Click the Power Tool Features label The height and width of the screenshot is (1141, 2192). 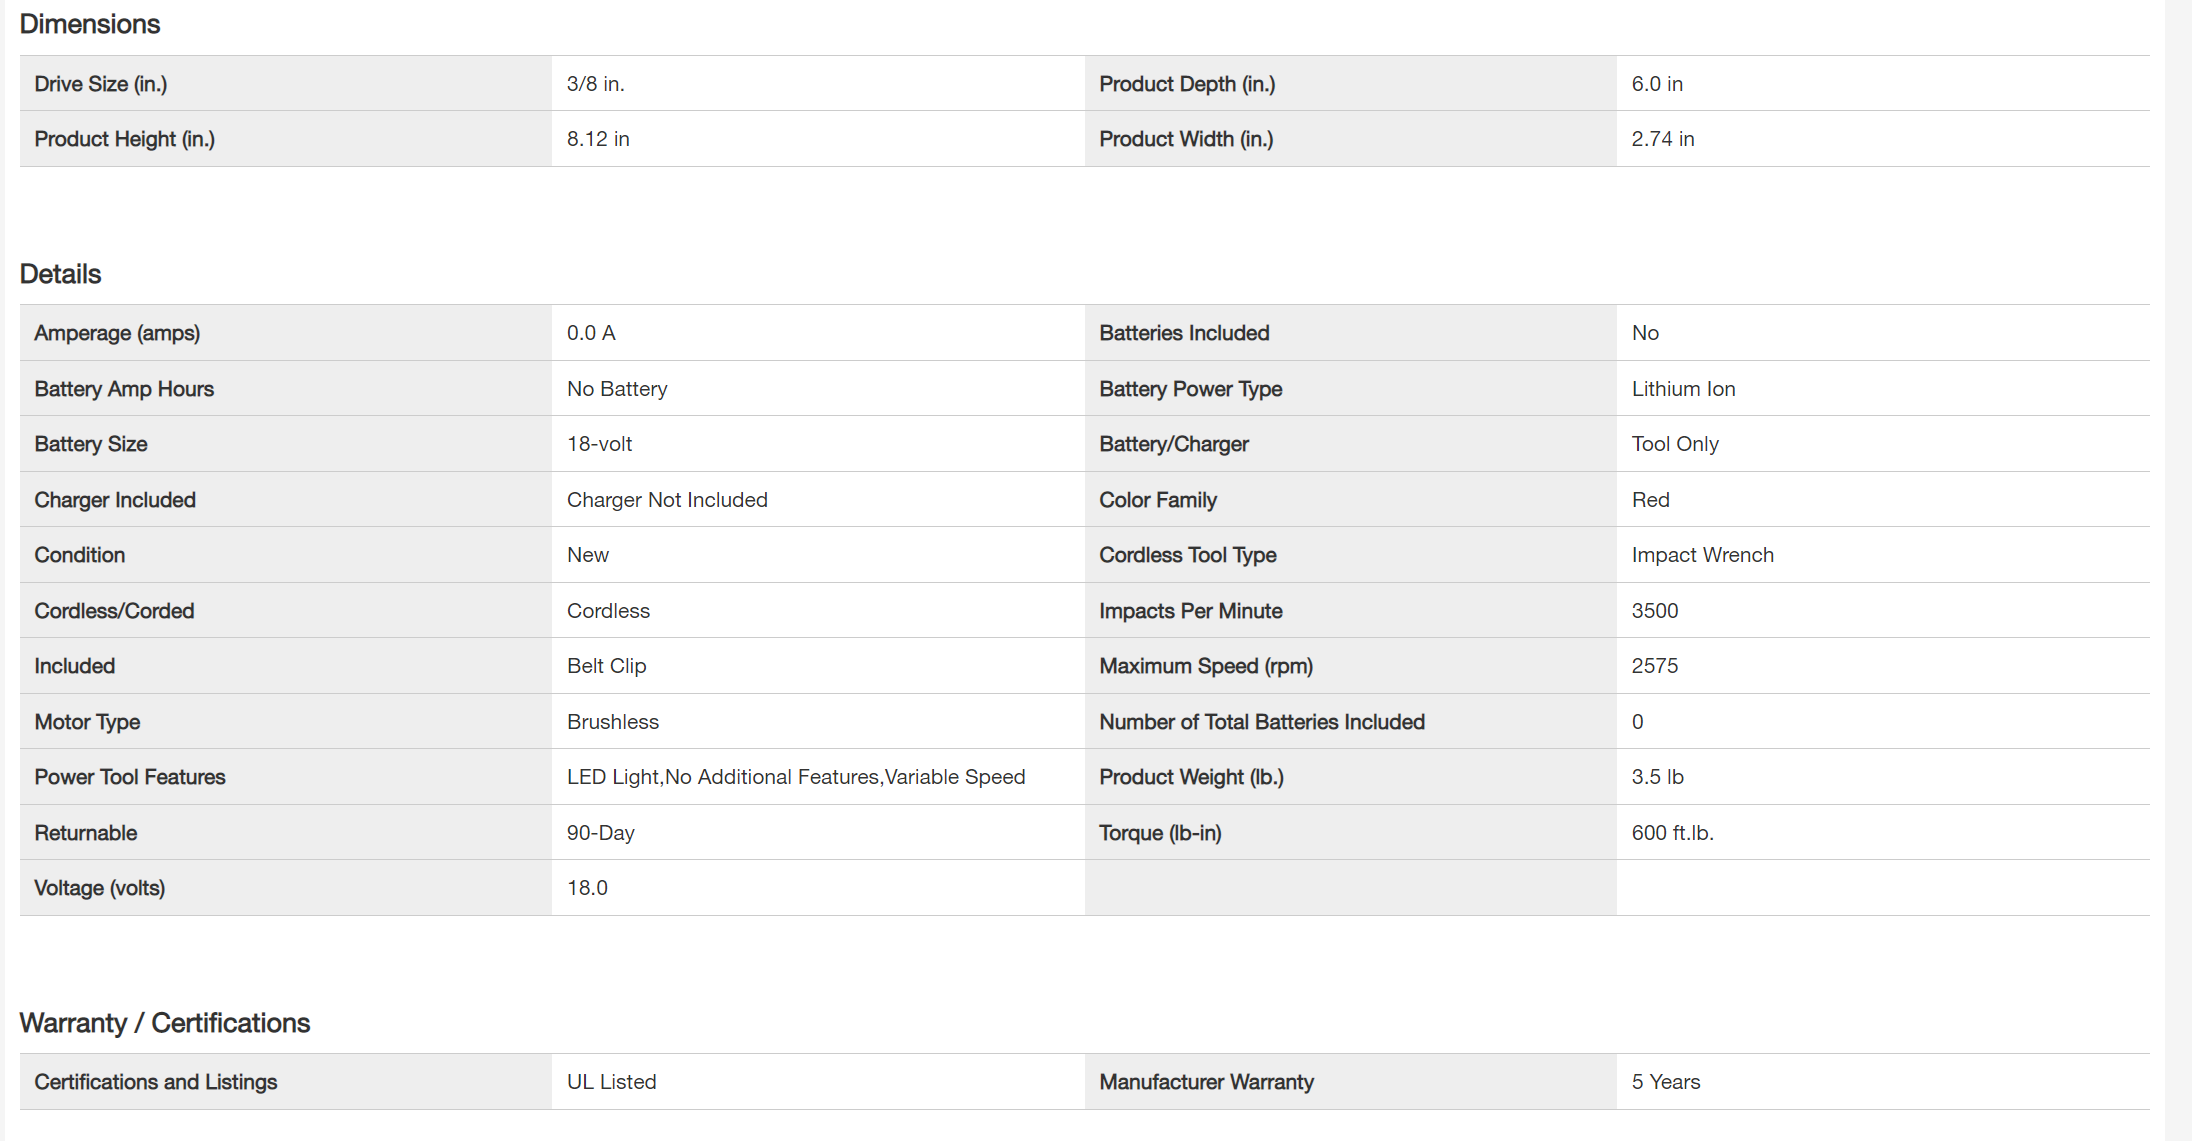tap(130, 777)
